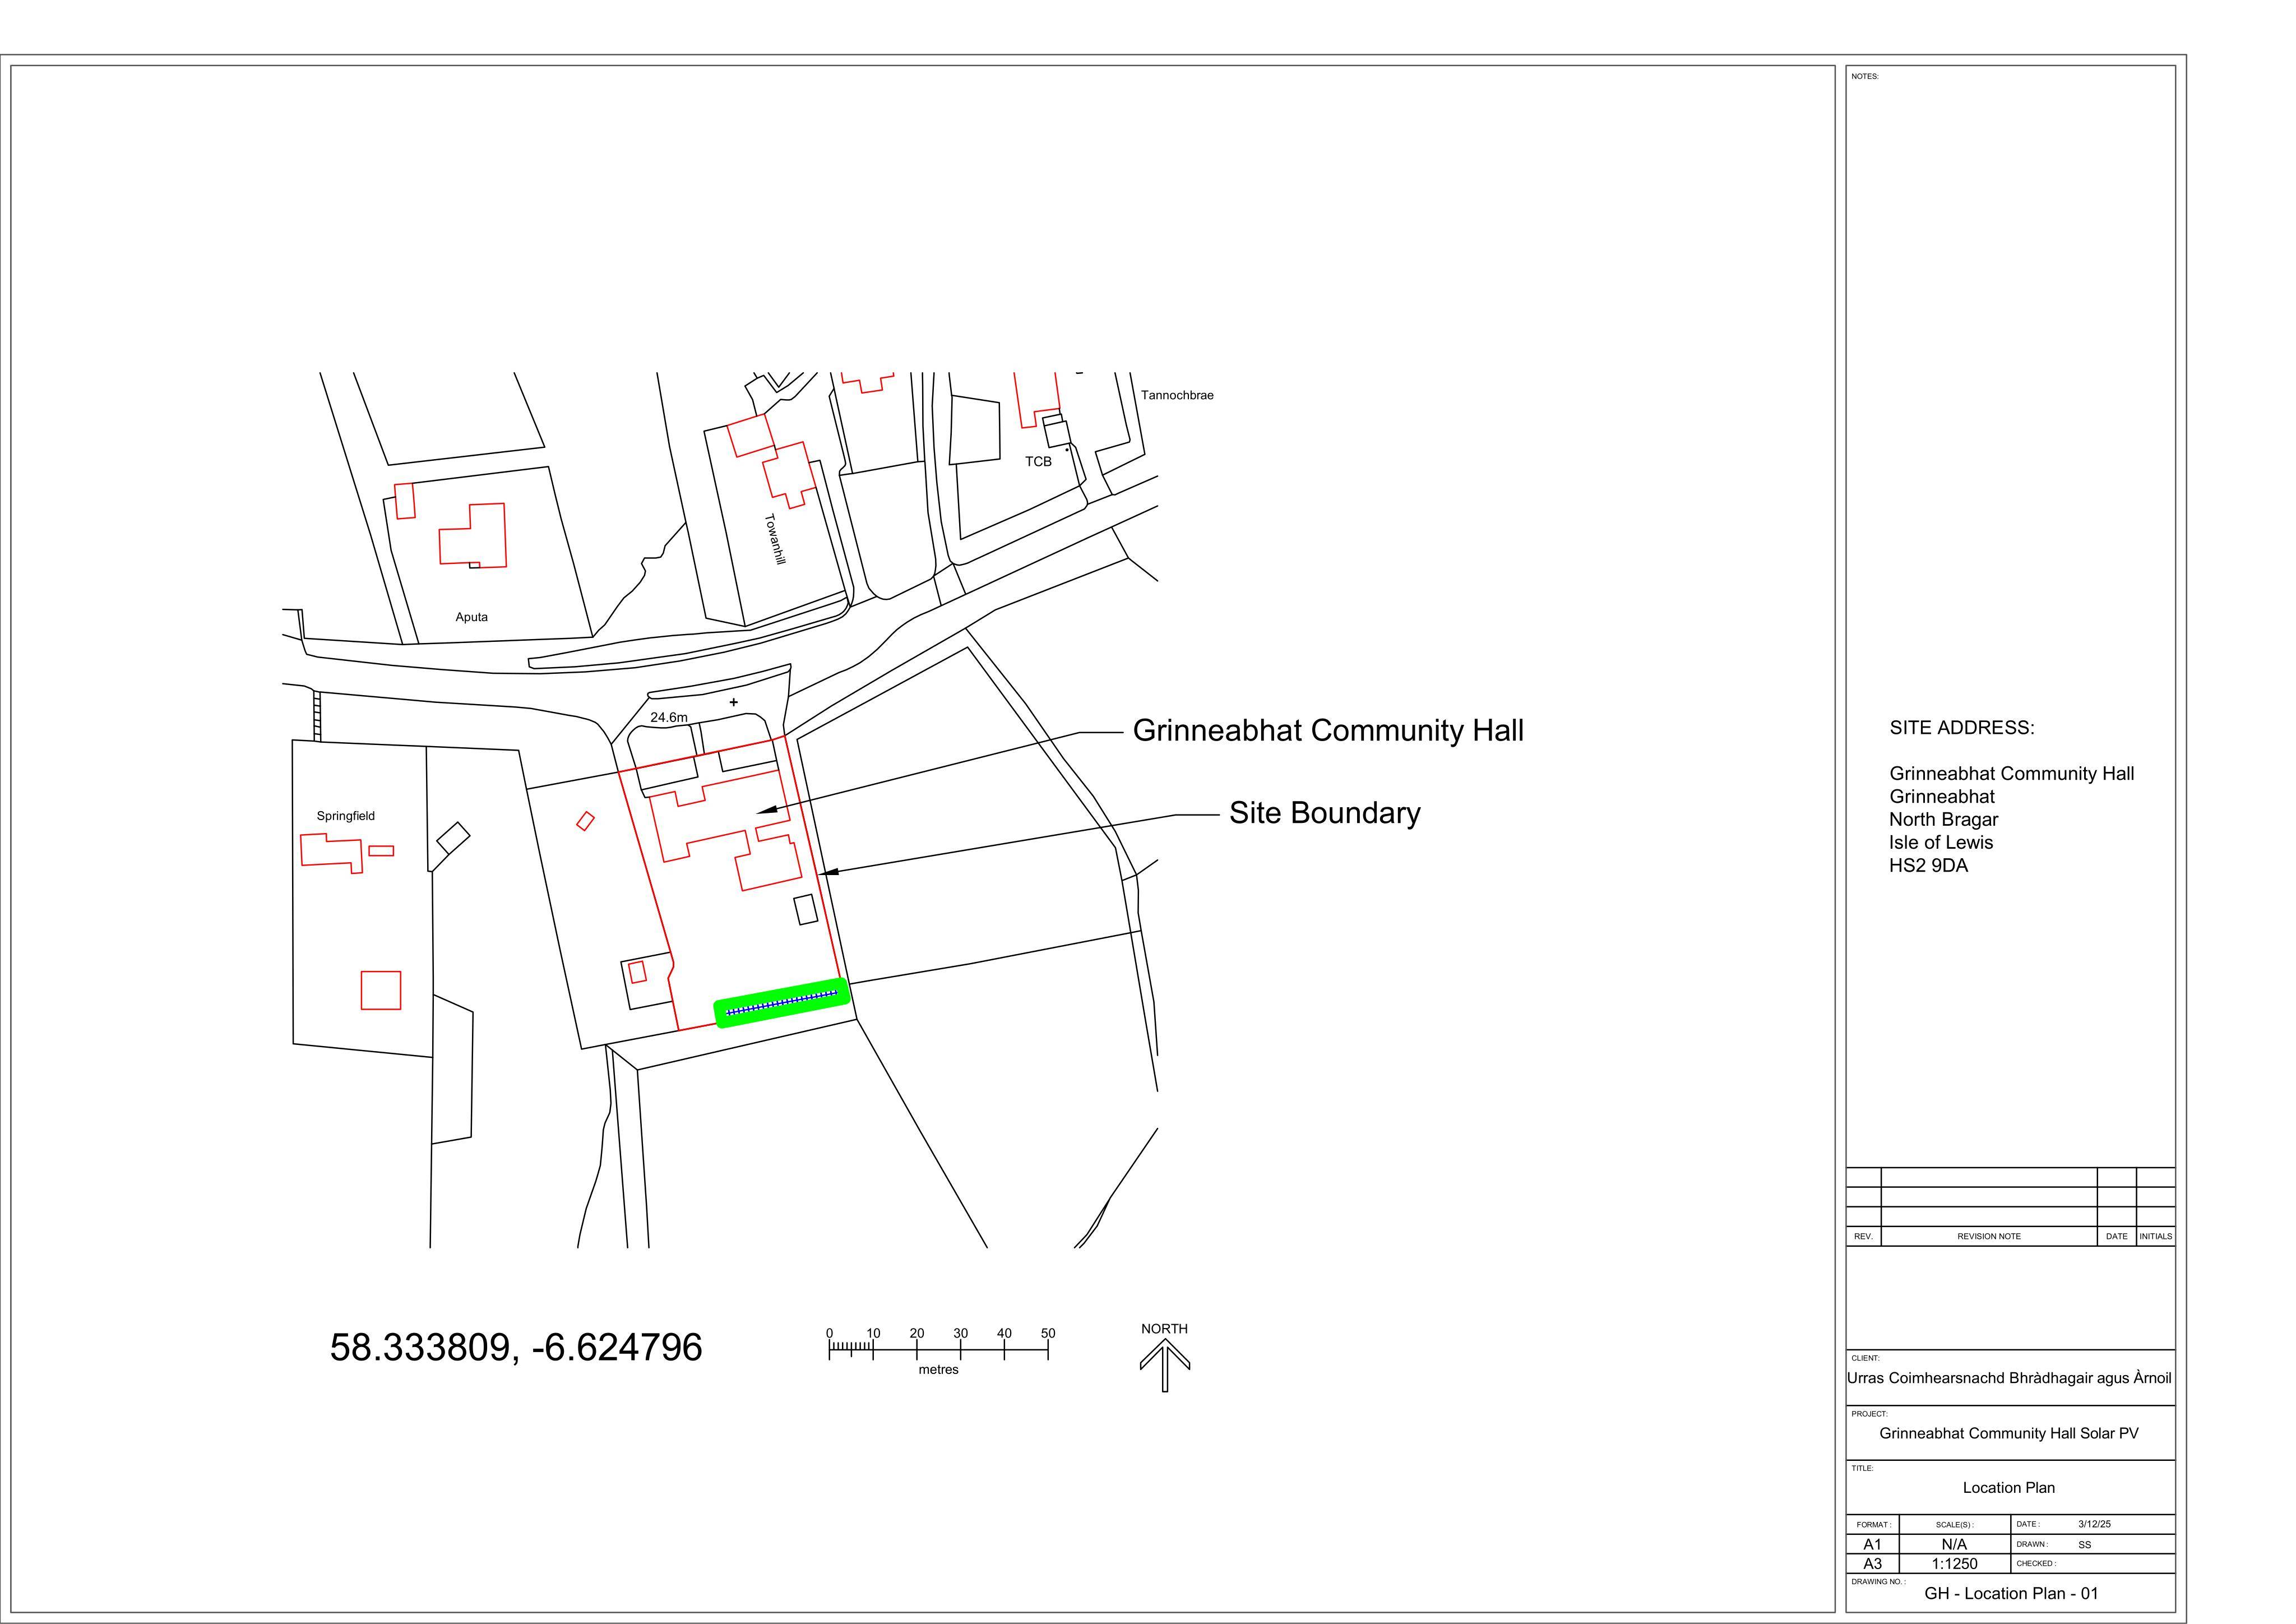Image resolution: width=2296 pixels, height=1624 pixels.
Task: Click the 'North Bragar' address line
Action: pos(1944,820)
